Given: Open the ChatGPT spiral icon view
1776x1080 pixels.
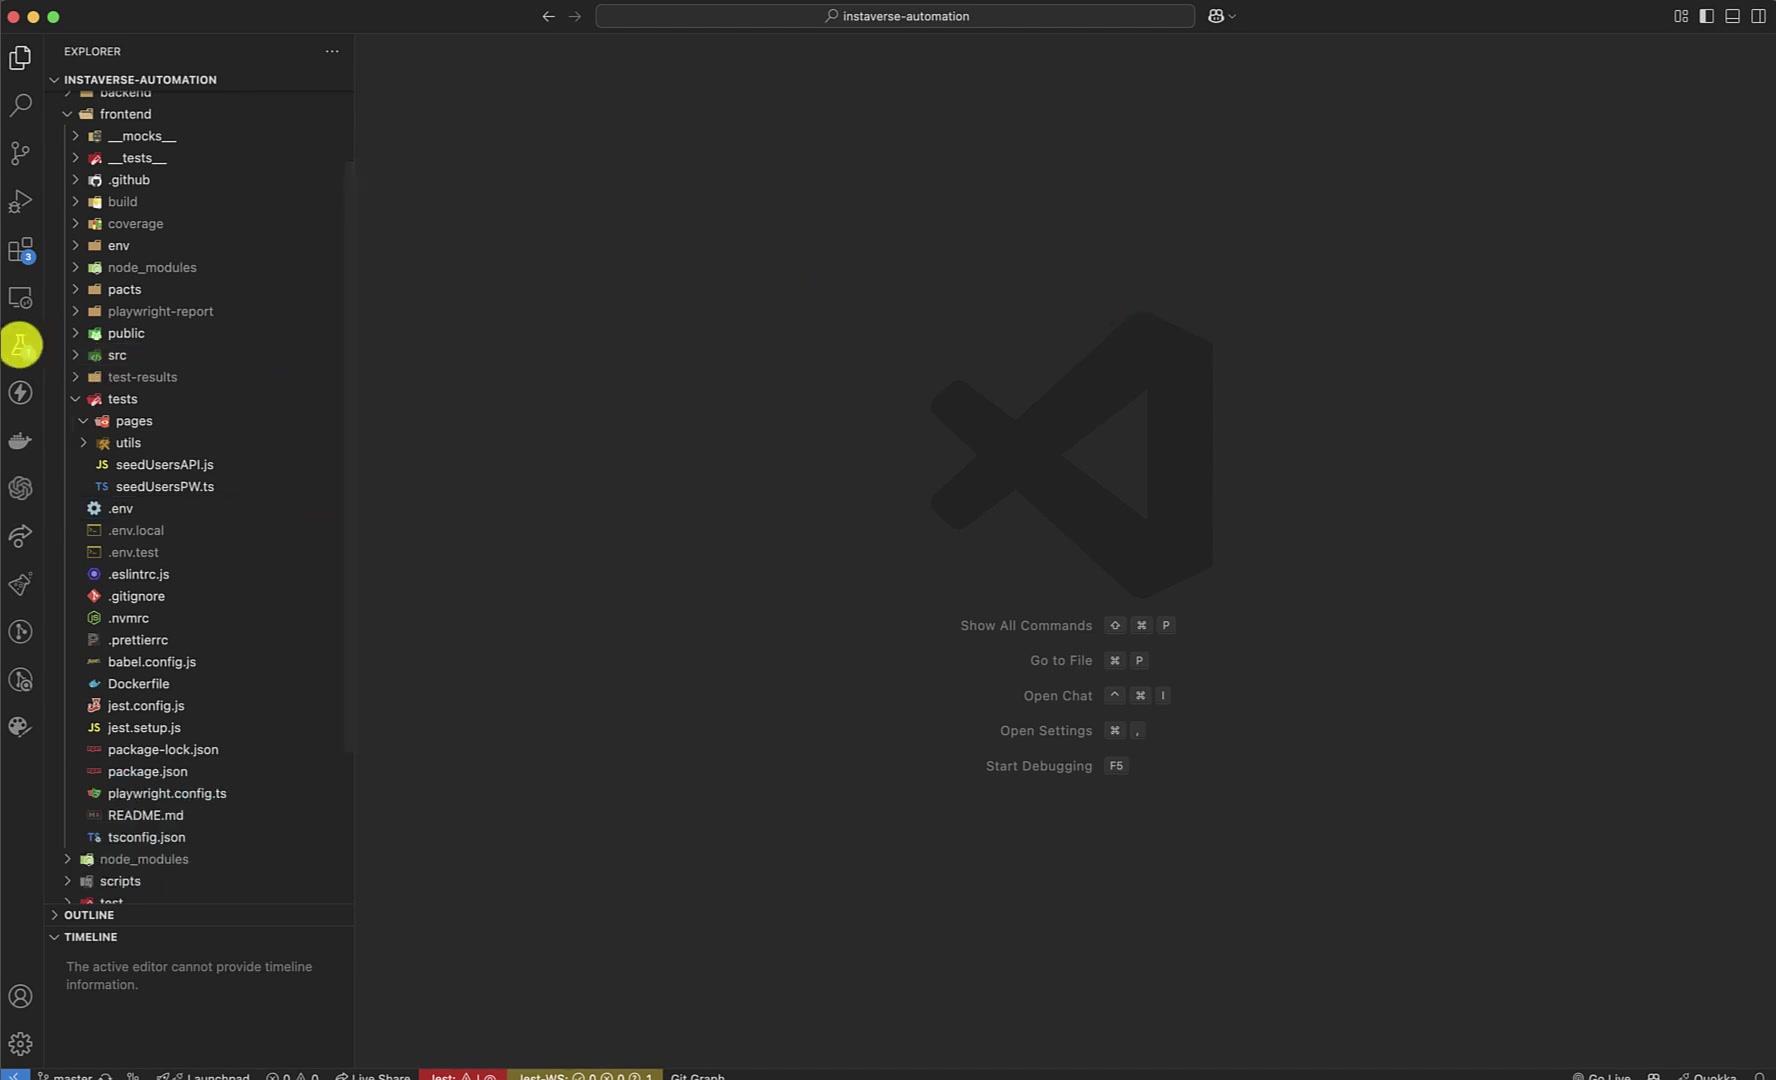Looking at the screenshot, I should (20, 488).
